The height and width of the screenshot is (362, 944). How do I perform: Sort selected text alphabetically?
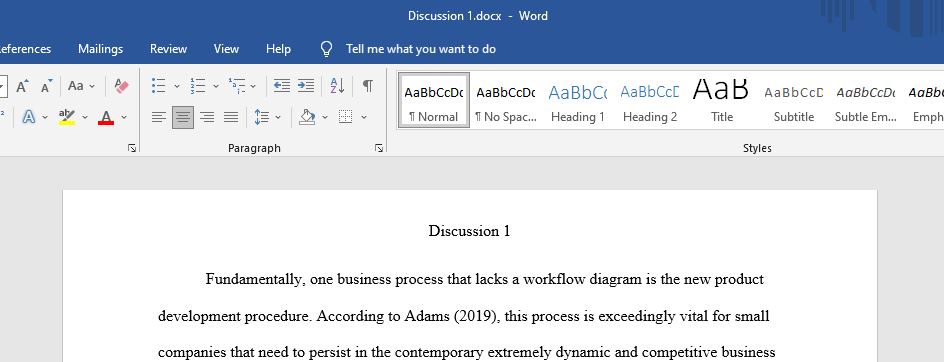point(337,86)
